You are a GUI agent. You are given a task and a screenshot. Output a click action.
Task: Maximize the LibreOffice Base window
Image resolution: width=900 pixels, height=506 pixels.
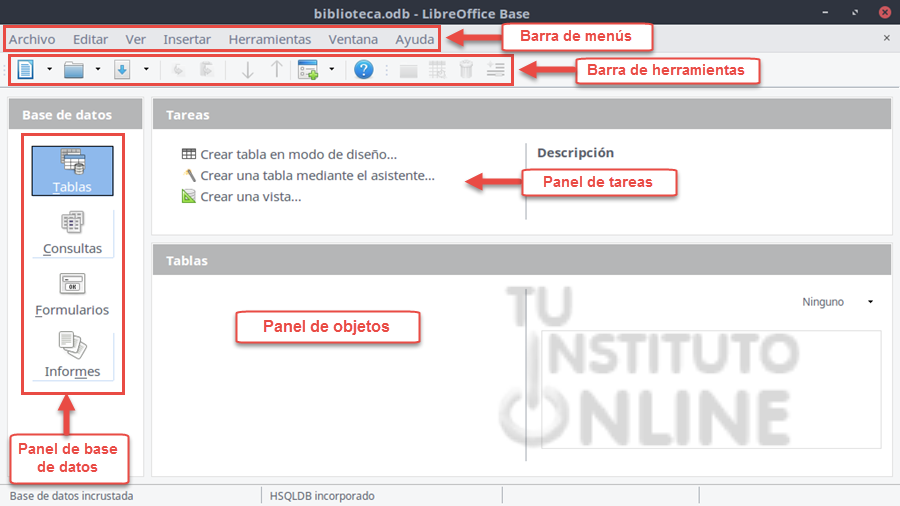tap(855, 12)
